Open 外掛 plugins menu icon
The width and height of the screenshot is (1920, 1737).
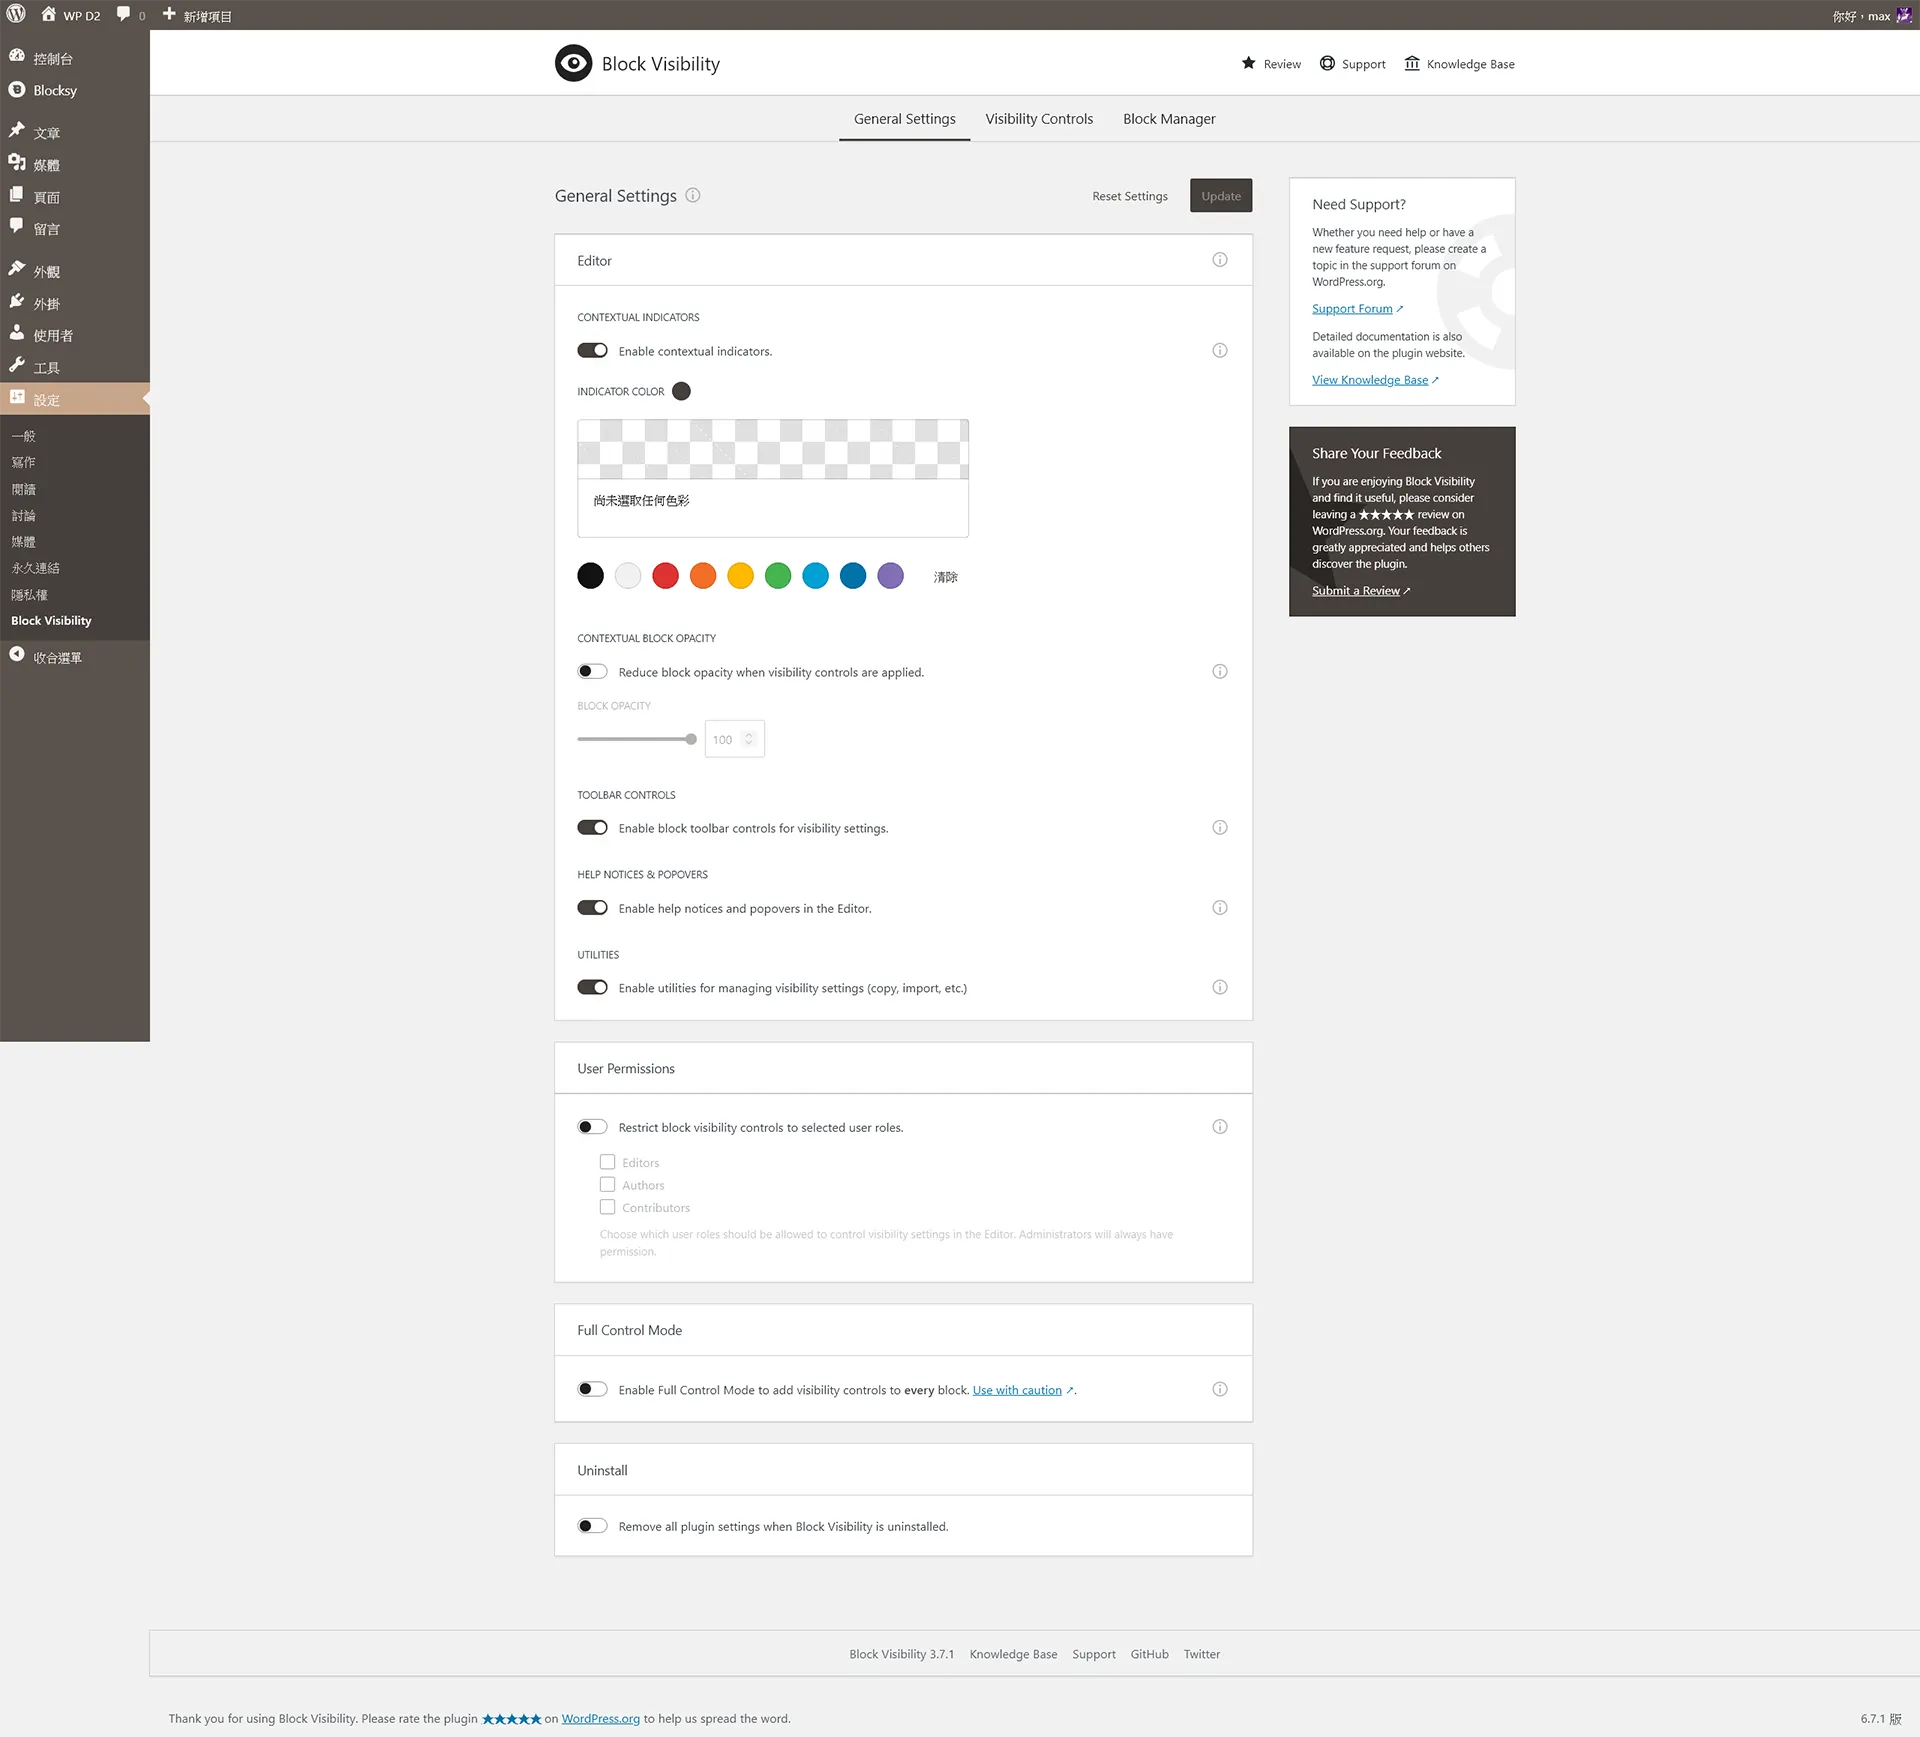click(17, 301)
